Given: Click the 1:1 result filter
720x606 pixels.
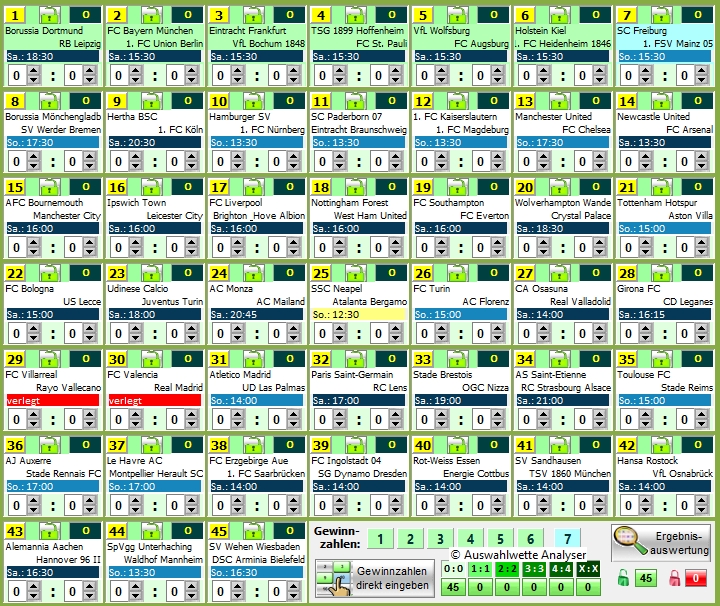Looking at the screenshot, I should tap(480, 569).
